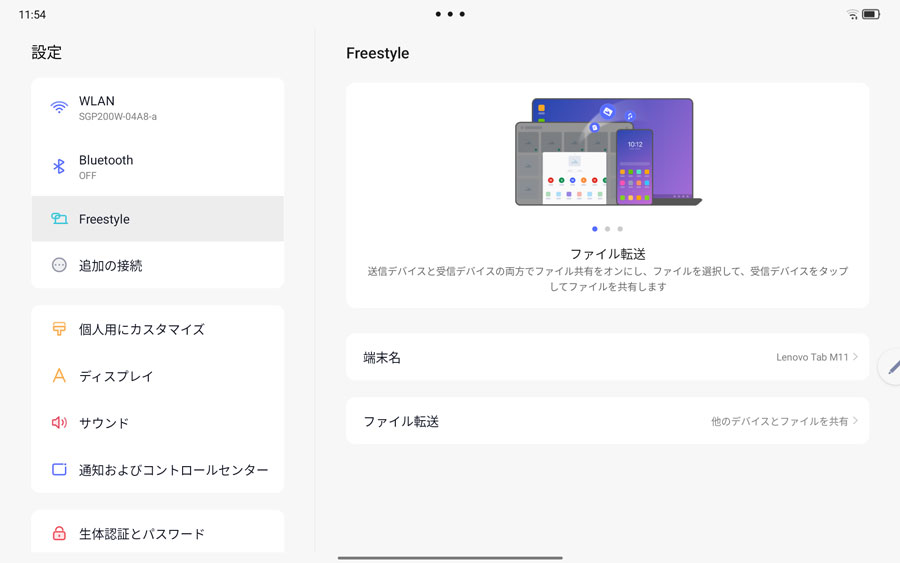Tap the 追加の接続 ellipsis icon
Image resolution: width=900 pixels, height=563 pixels.
[59, 265]
